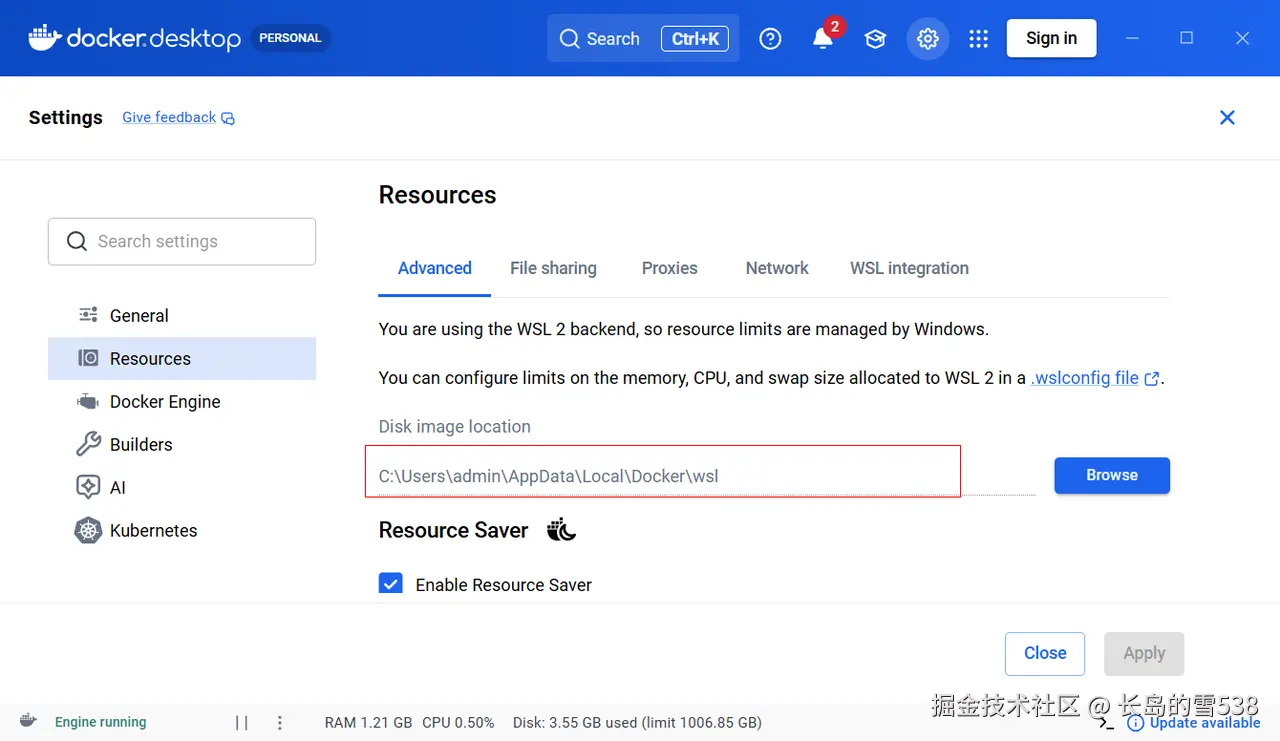This screenshot has width=1280, height=741.
Task: Click the PERSONAL plan badge
Action: [290, 38]
